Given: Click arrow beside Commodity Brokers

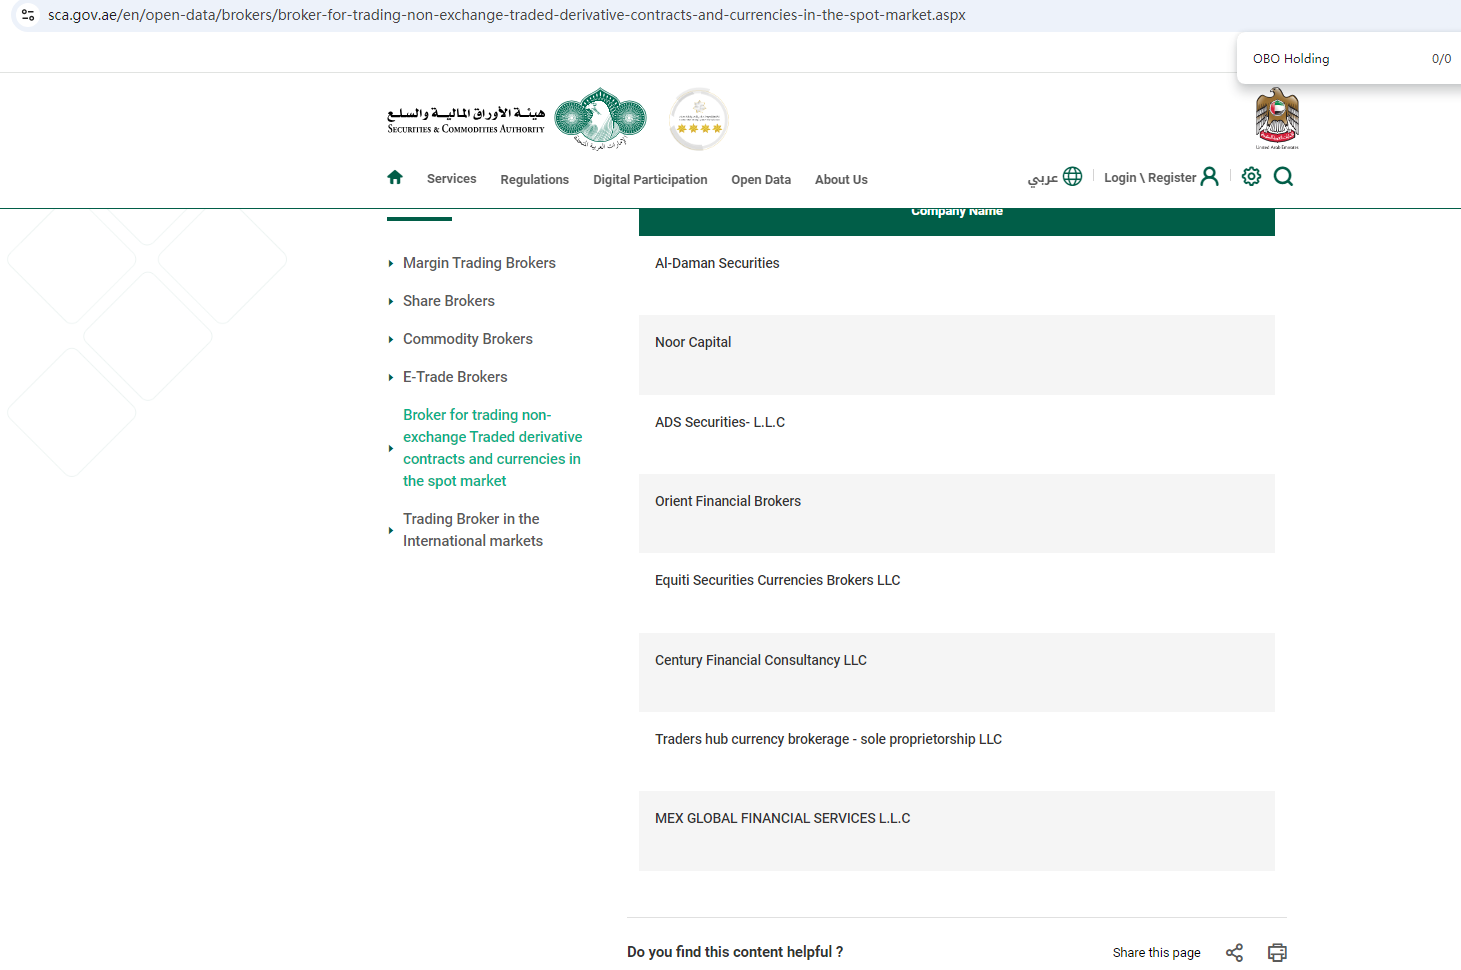Looking at the screenshot, I should point(390,340).
